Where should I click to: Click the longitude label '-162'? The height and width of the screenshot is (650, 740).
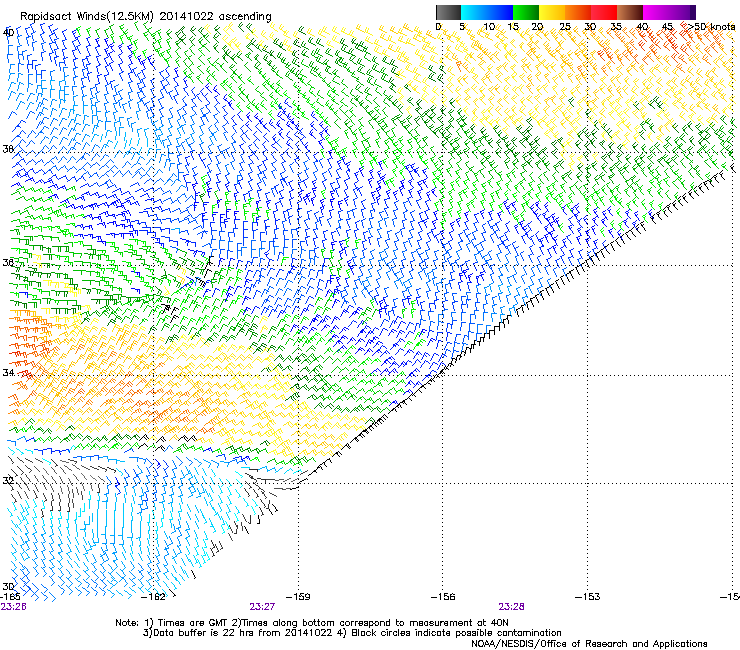point(154,597)
